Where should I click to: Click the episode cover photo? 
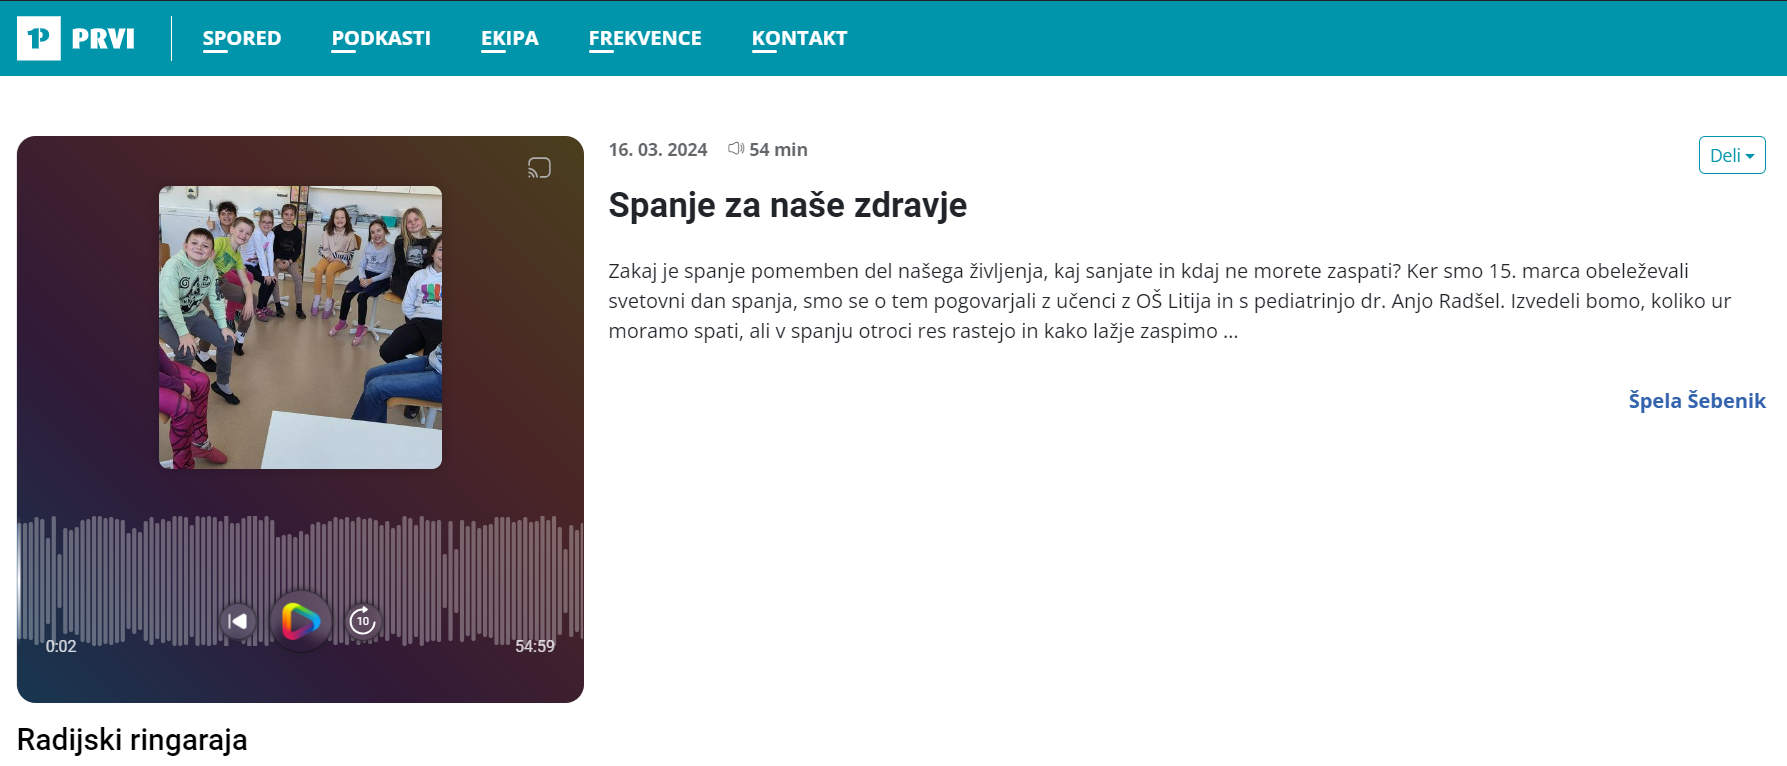click(x=300, y=327)
